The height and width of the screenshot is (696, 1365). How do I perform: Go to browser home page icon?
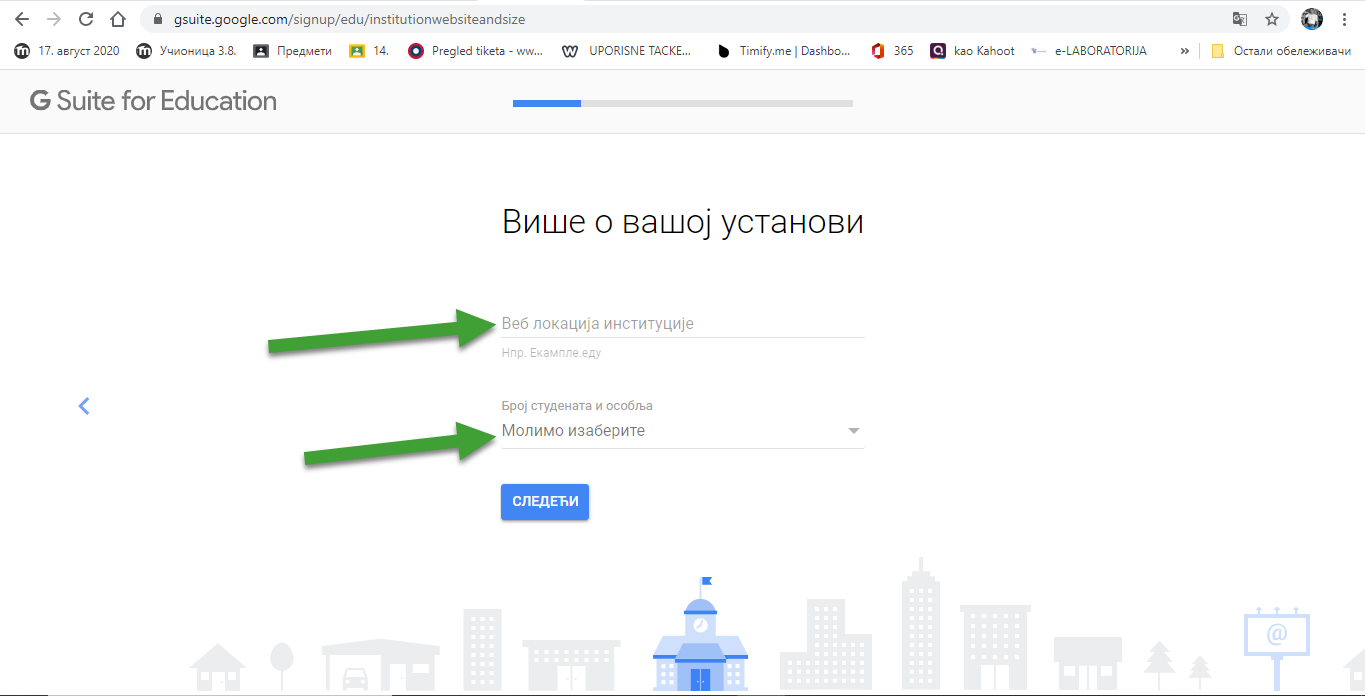click(x=118, y=19)
